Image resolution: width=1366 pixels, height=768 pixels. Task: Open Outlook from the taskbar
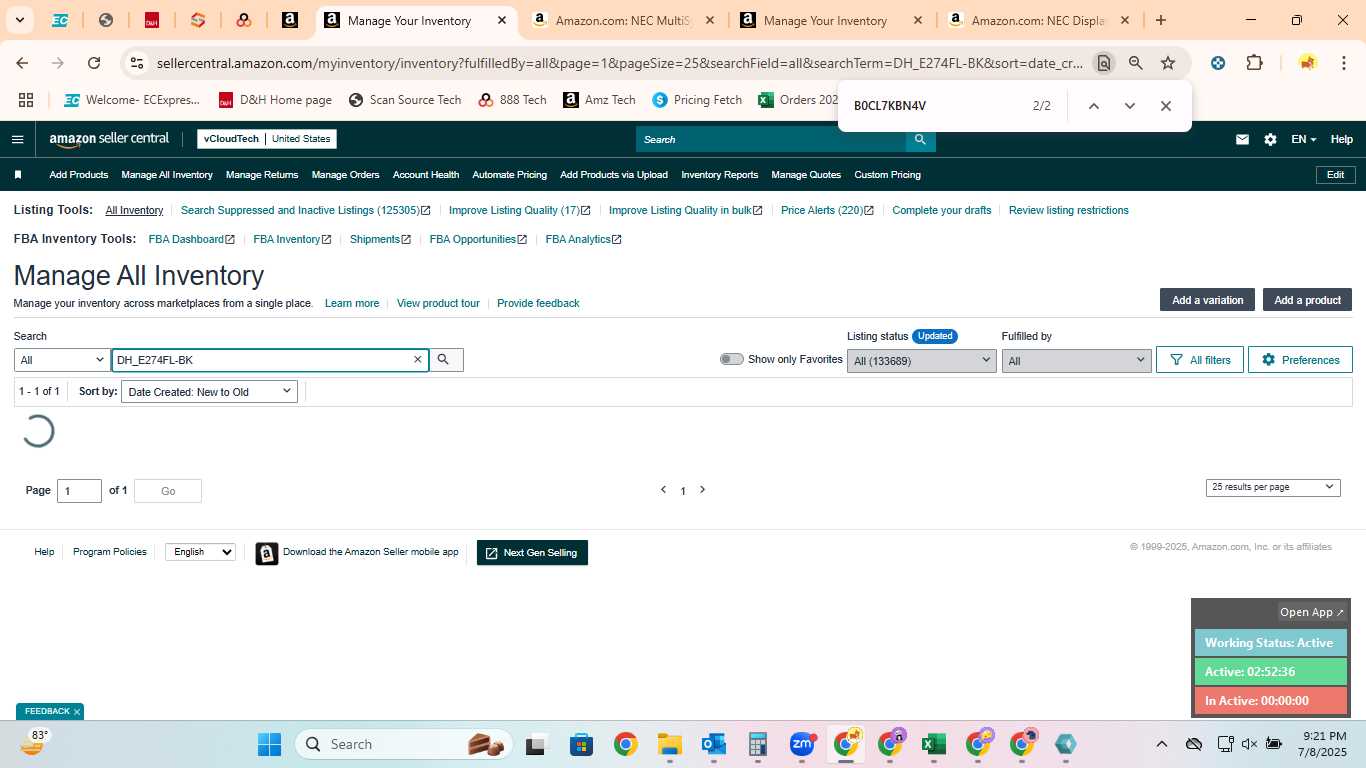713,744
